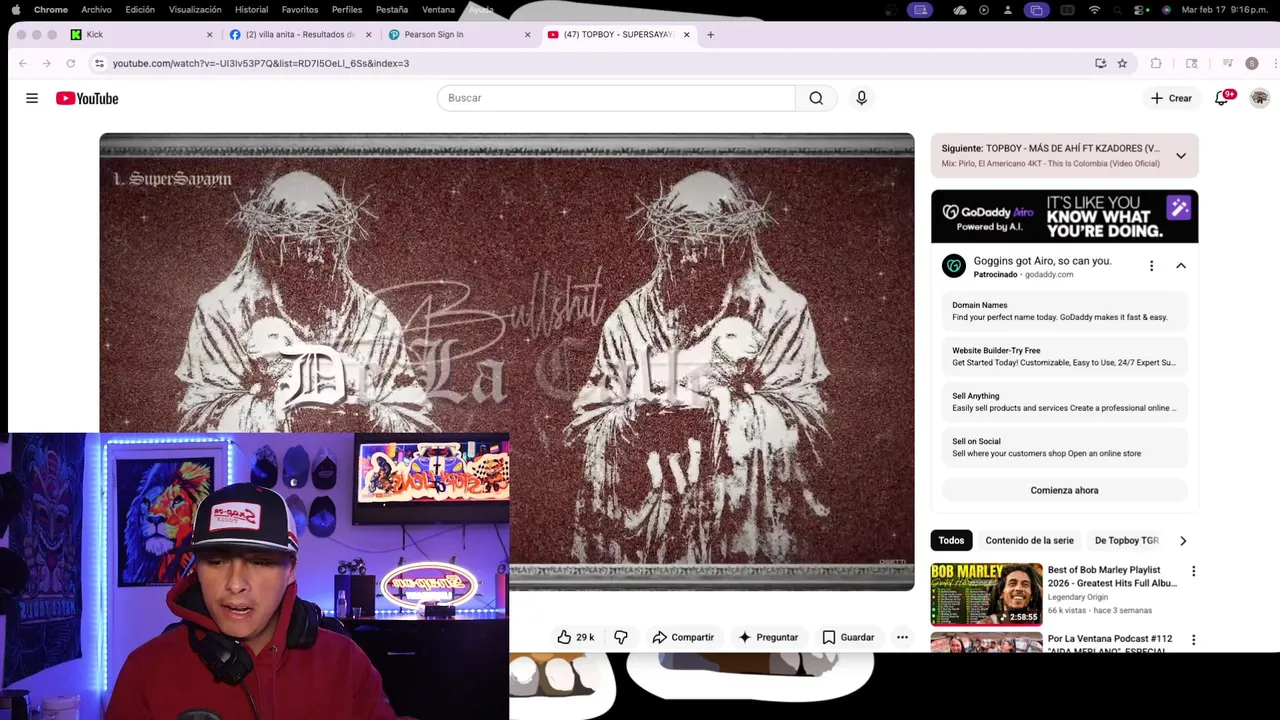Open the Visualización menu
Screen dimensions: 1280x720
(x=195, y=10)
